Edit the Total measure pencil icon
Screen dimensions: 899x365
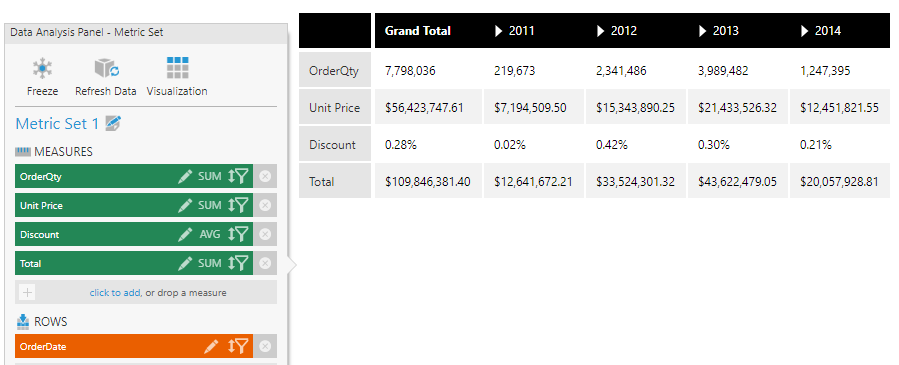click(185, 263)
